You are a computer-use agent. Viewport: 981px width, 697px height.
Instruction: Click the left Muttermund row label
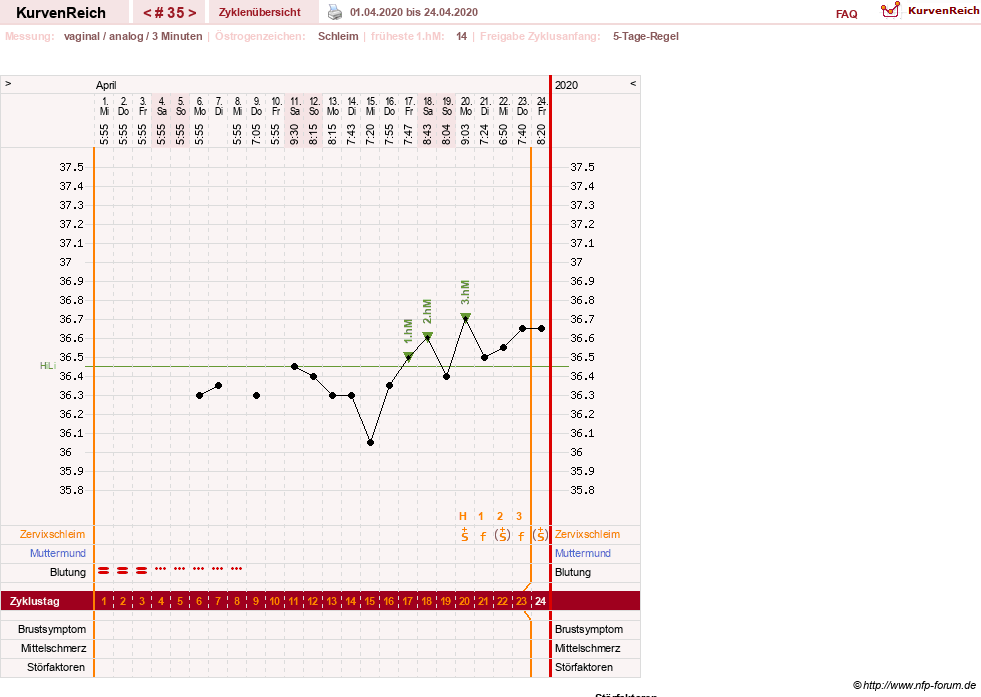(x=58, y=553)
